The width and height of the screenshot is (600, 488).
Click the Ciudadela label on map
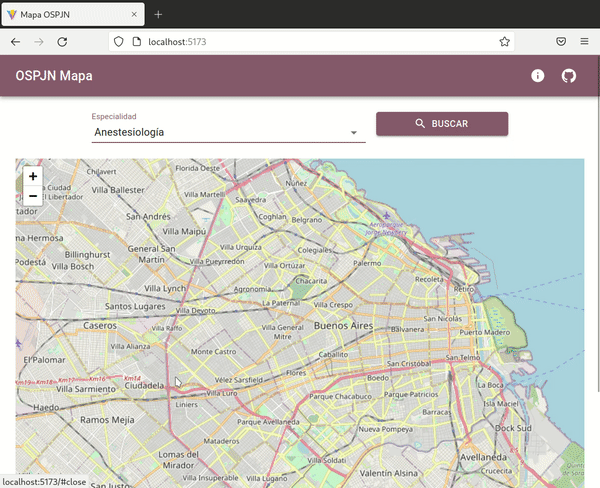coord(144,385)
